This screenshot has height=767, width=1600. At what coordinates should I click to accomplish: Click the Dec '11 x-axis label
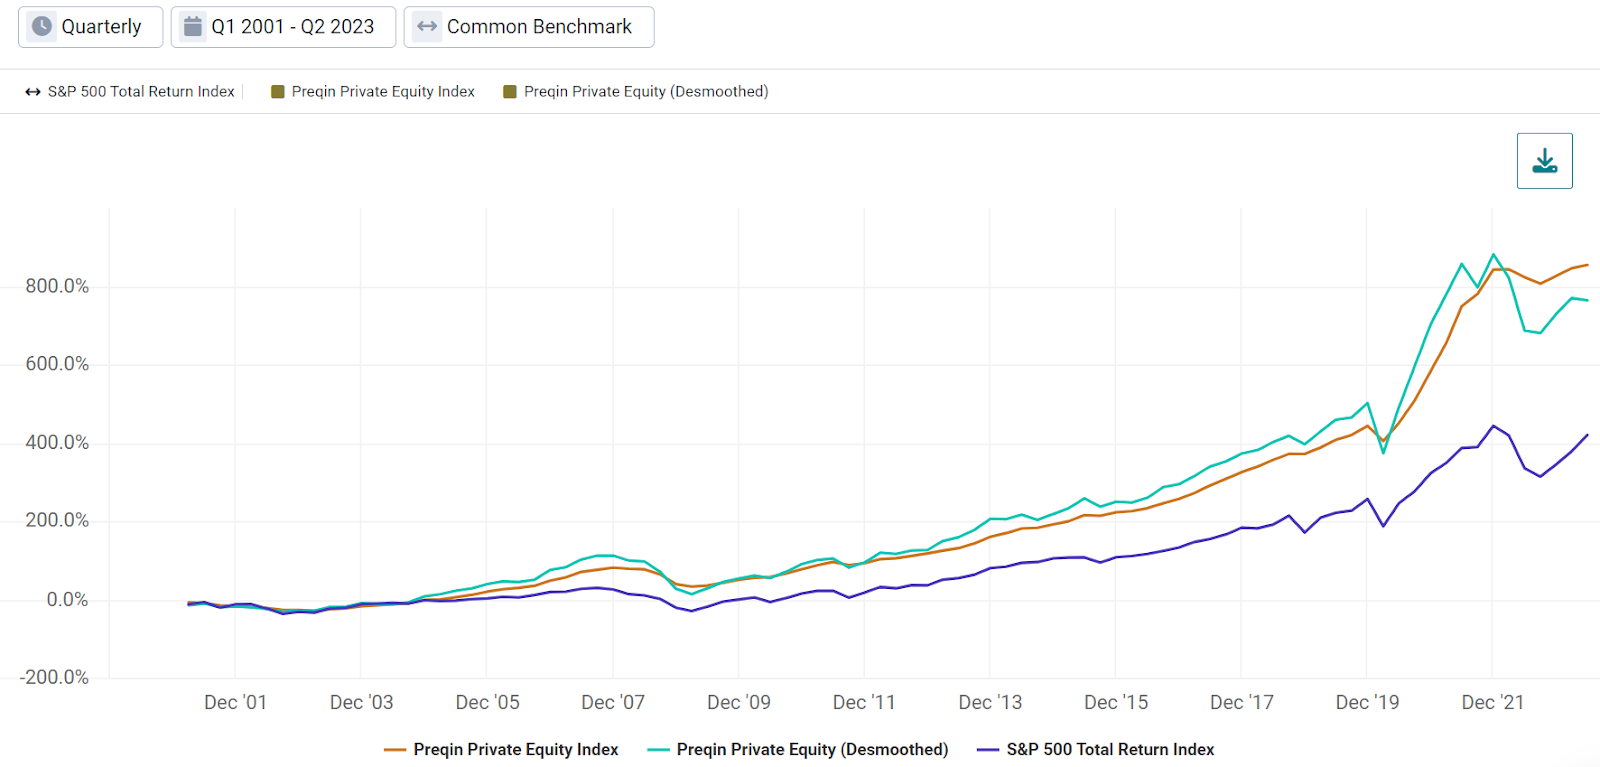point(864,702)
